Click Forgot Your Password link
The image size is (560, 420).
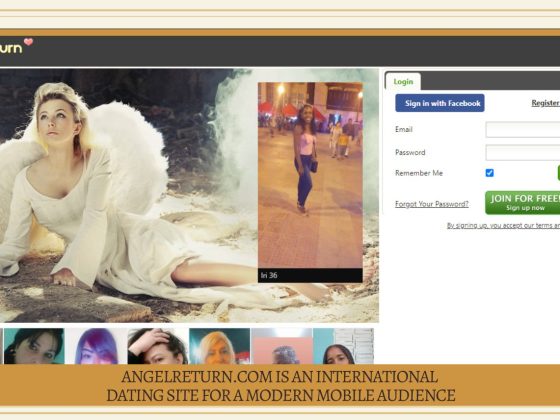[431, 204]
